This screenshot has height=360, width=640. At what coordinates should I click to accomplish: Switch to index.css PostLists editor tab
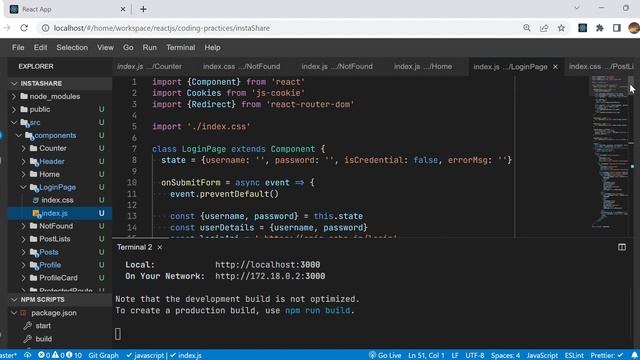[601, 67]
